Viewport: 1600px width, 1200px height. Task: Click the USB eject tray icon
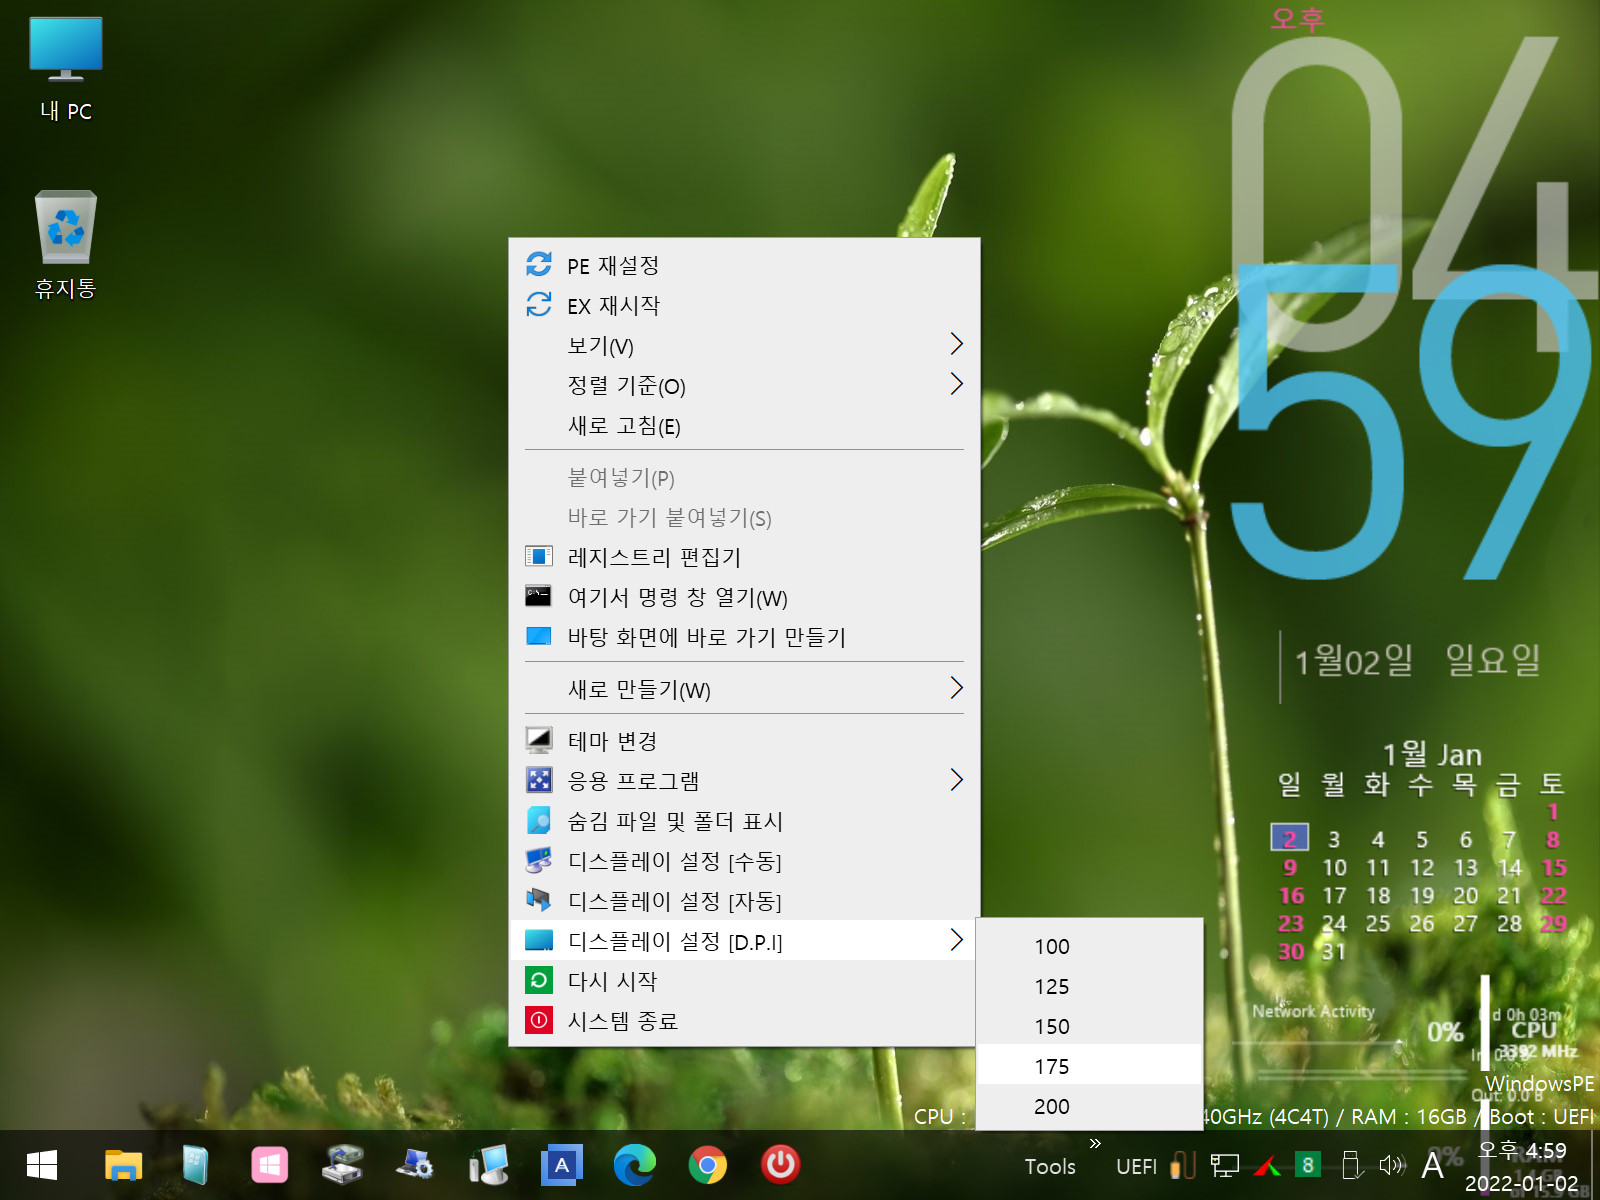(x=1351, y=1165)
